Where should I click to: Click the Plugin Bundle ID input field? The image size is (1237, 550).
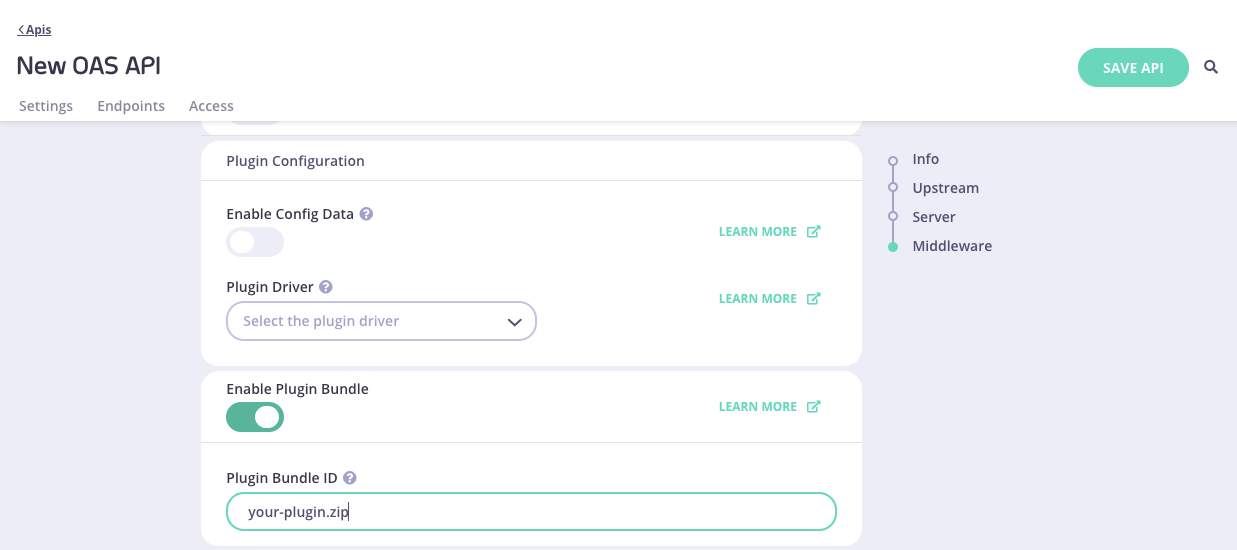click(x=531, y=511)
